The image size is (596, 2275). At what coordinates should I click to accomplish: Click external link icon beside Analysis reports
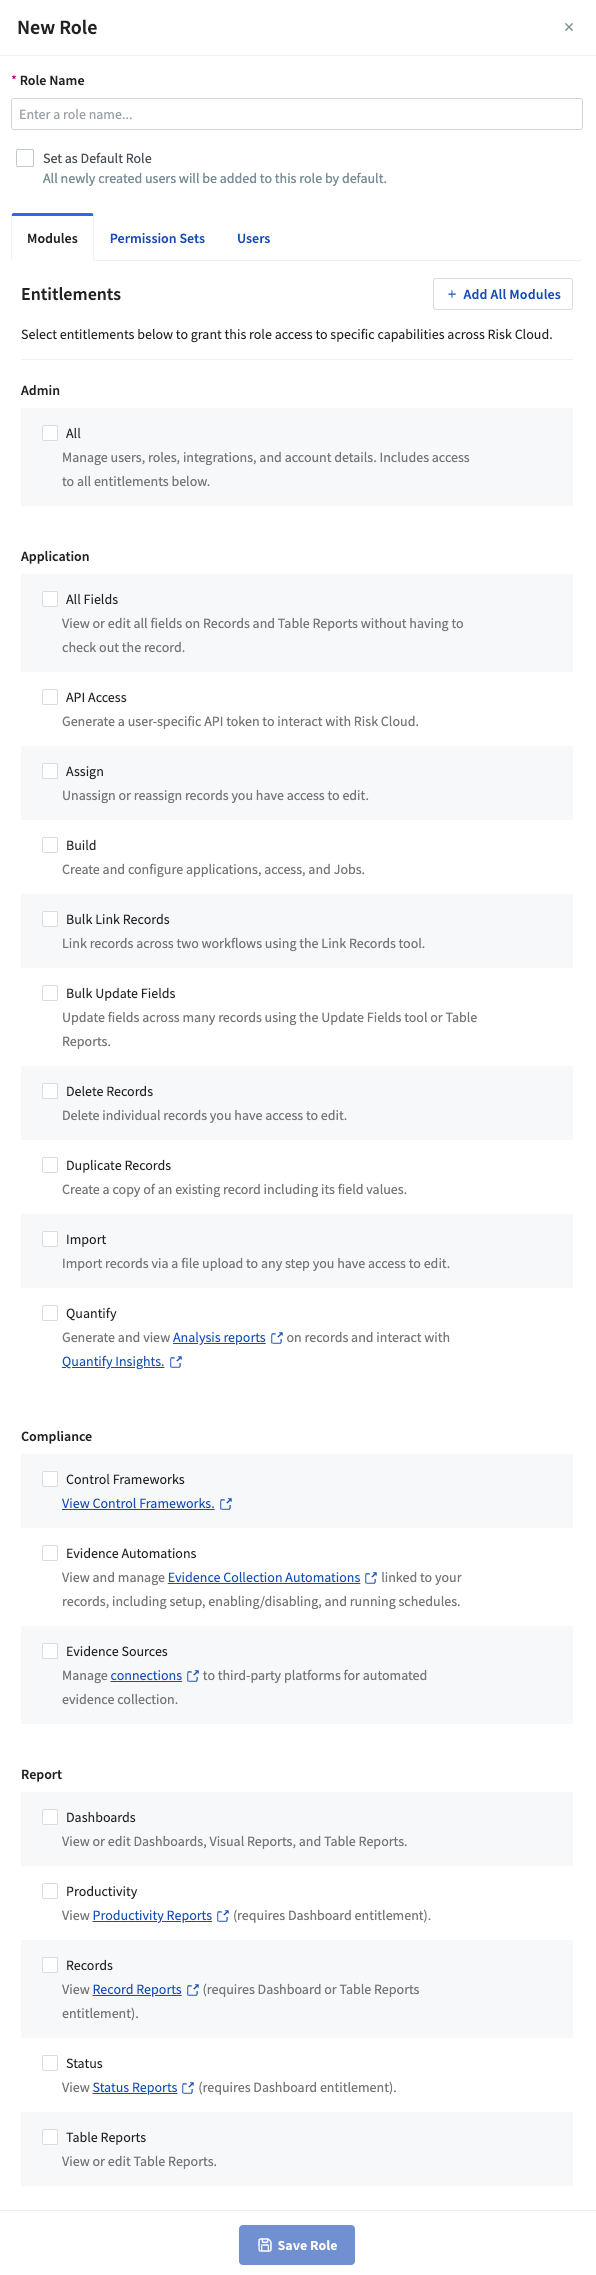pyautogui.click(x=277, y=1338)
